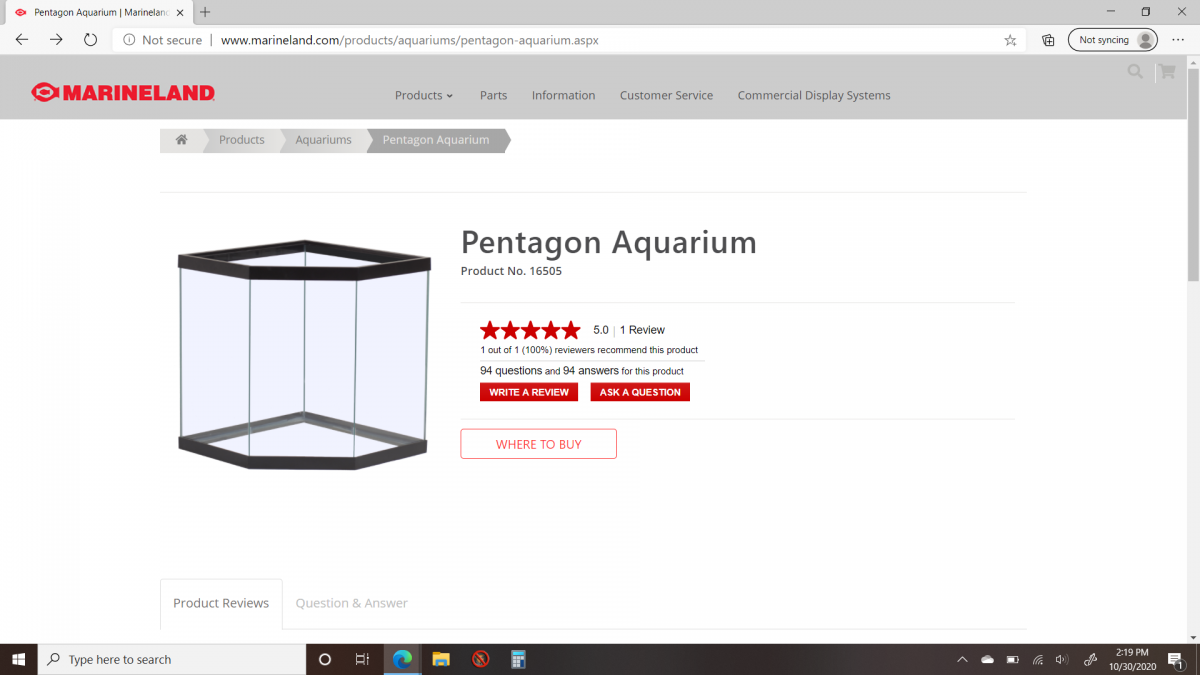
Task: Open the shopping cart icon
Action: coord(1166,72)
